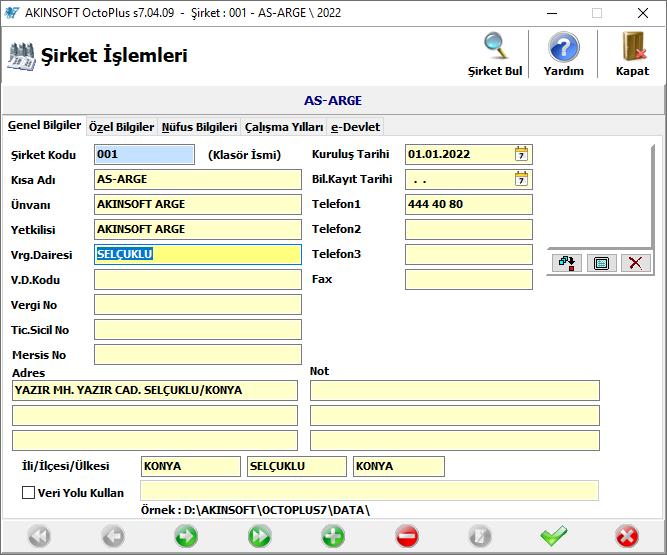Click Tic.Sicil No field

[198, 330]
